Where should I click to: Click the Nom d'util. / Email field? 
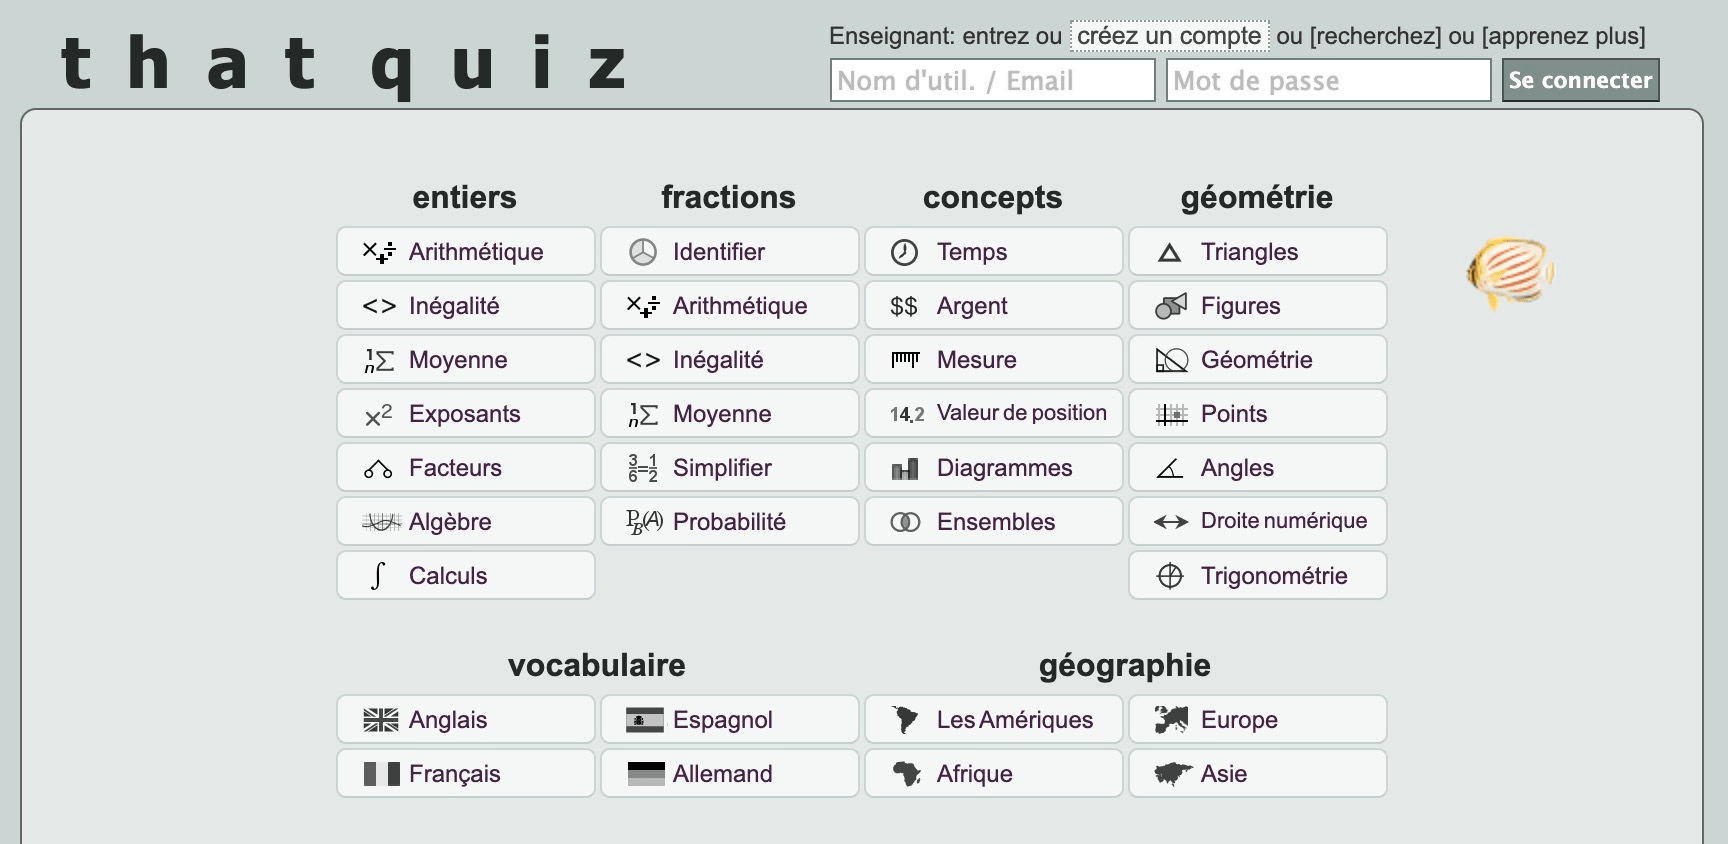tap(992, 80)
